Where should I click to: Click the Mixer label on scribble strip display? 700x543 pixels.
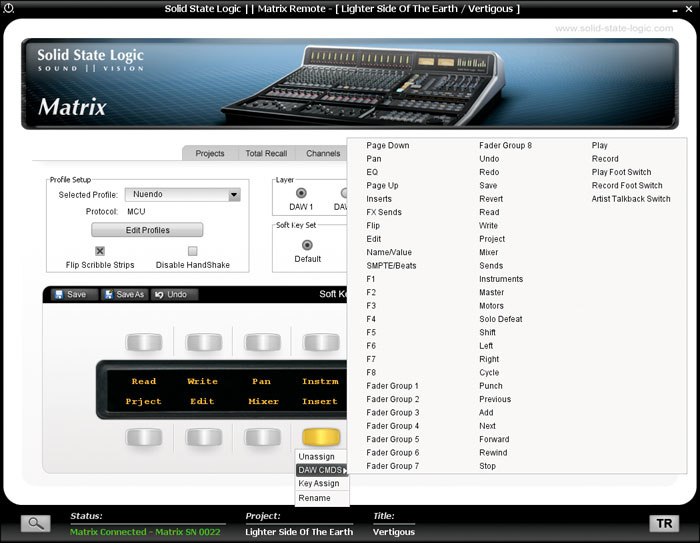(263, 401)
